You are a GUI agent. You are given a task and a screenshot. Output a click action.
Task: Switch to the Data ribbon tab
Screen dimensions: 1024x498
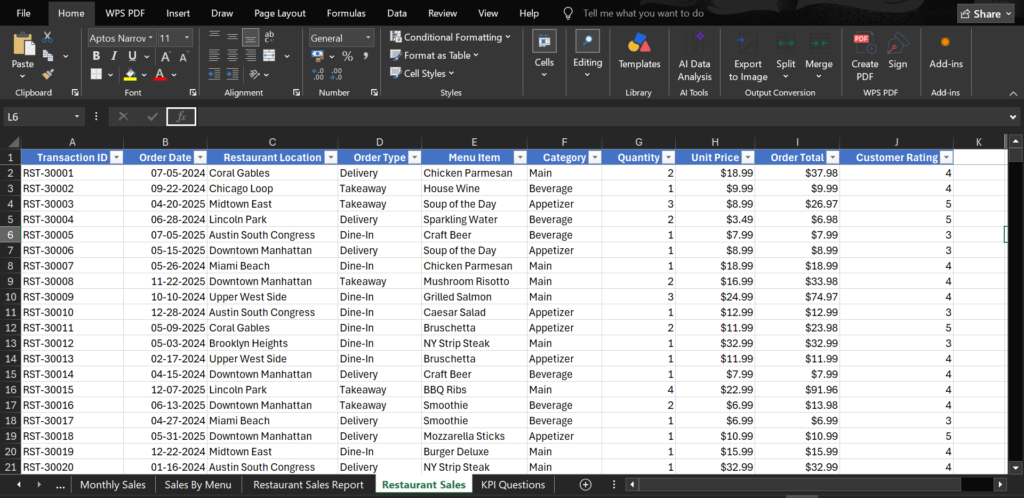click(397, 13)
